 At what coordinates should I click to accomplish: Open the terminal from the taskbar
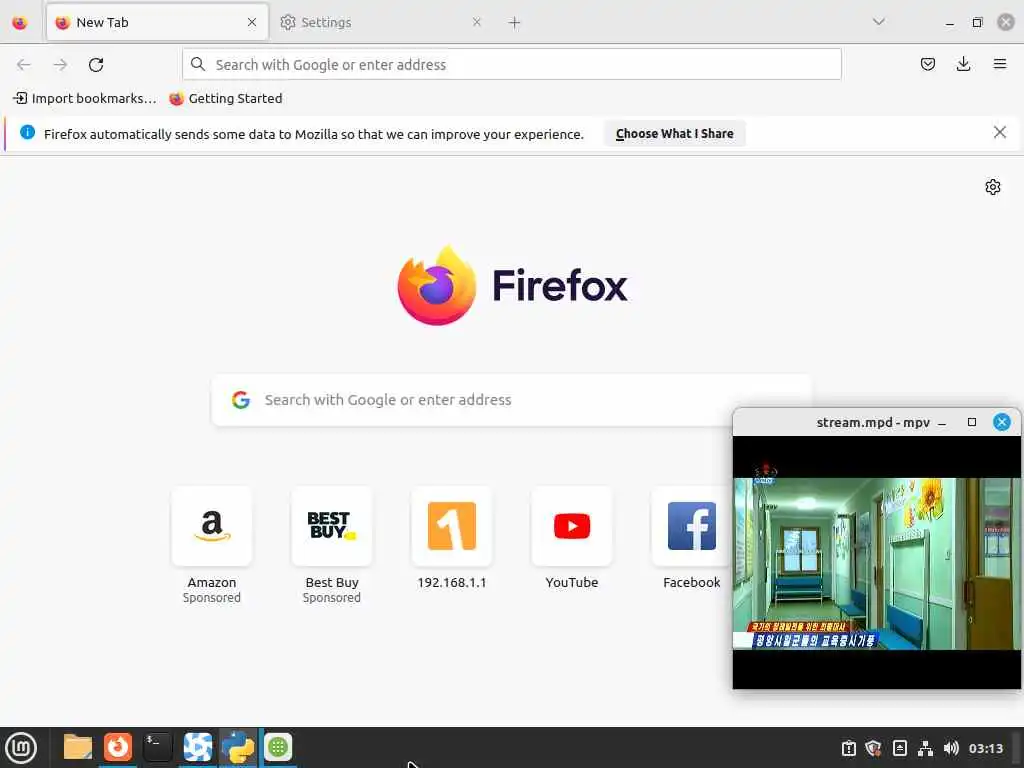coord(158,747)
